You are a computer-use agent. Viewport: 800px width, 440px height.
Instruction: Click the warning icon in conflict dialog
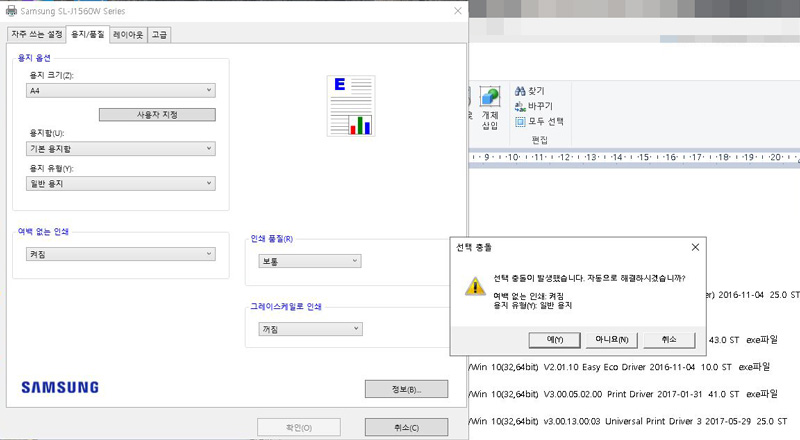pos(475,286)
